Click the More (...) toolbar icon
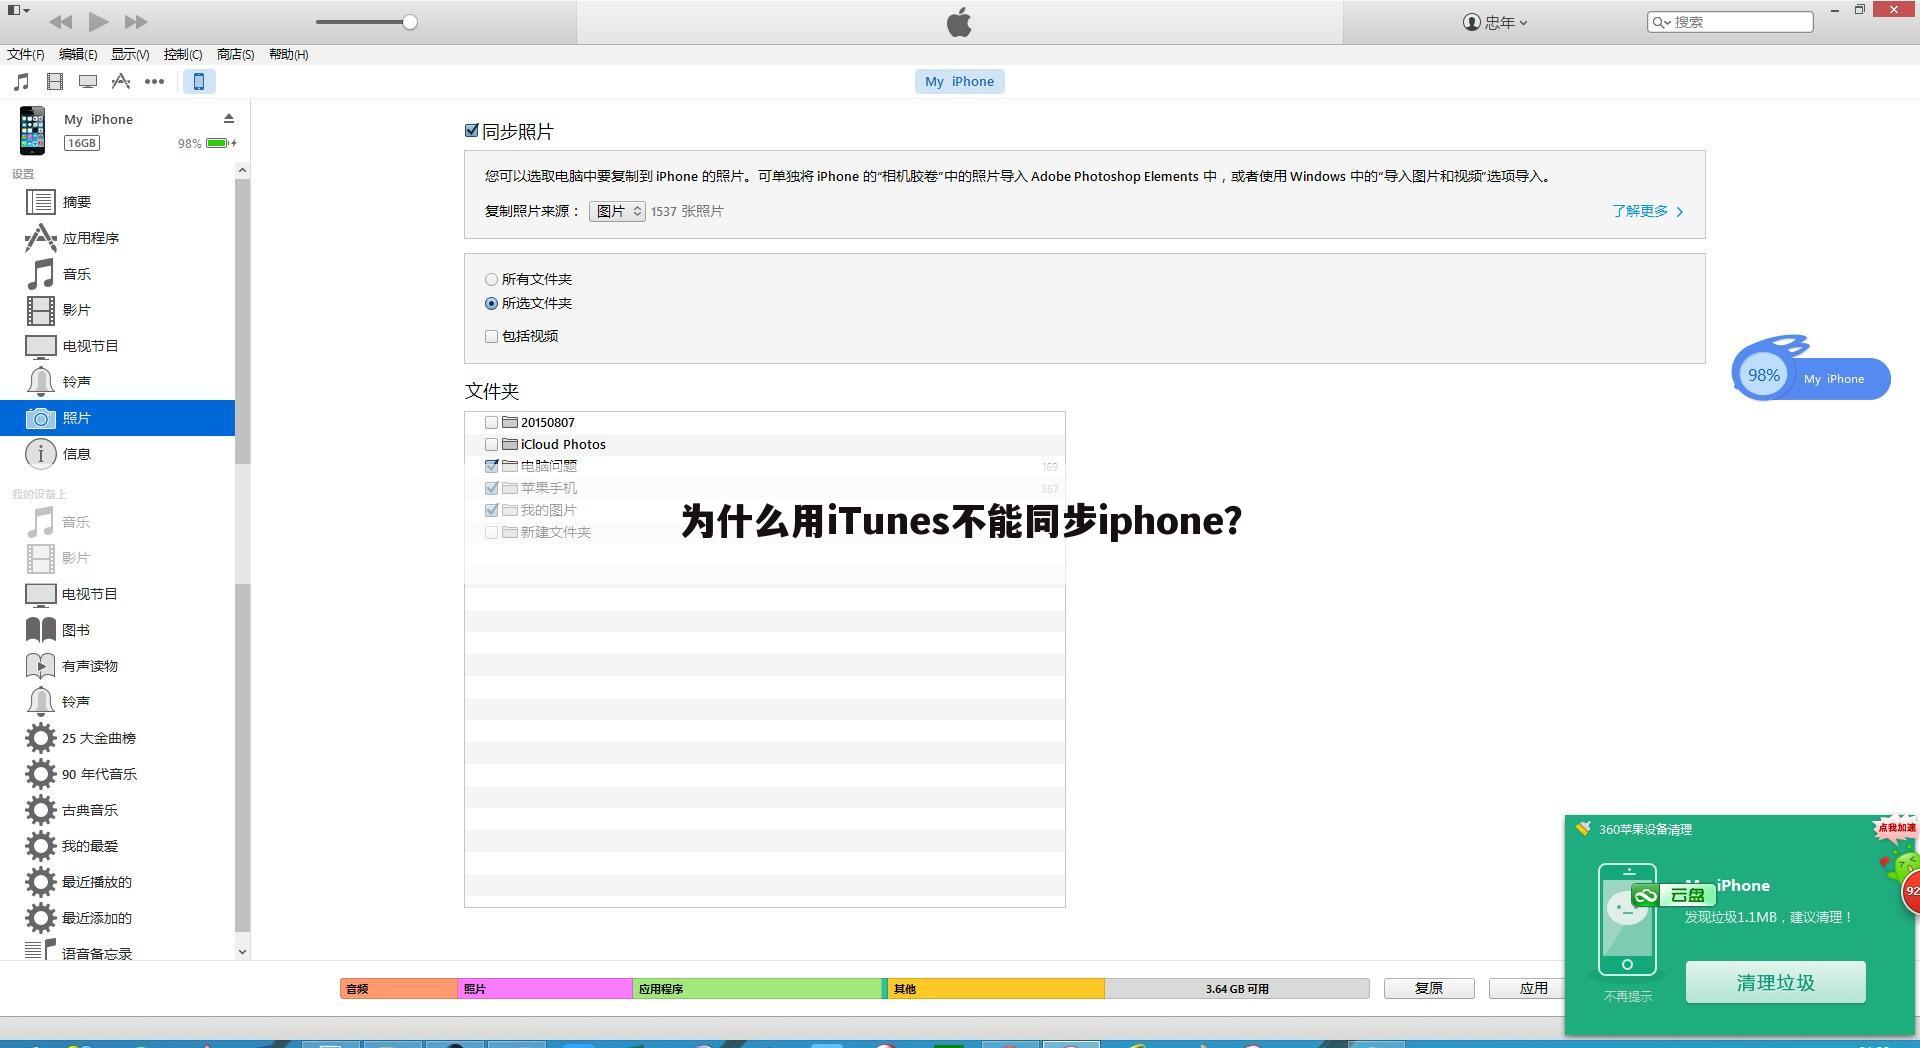This screenshot has height=1048, width=1920. coord(155,82)
